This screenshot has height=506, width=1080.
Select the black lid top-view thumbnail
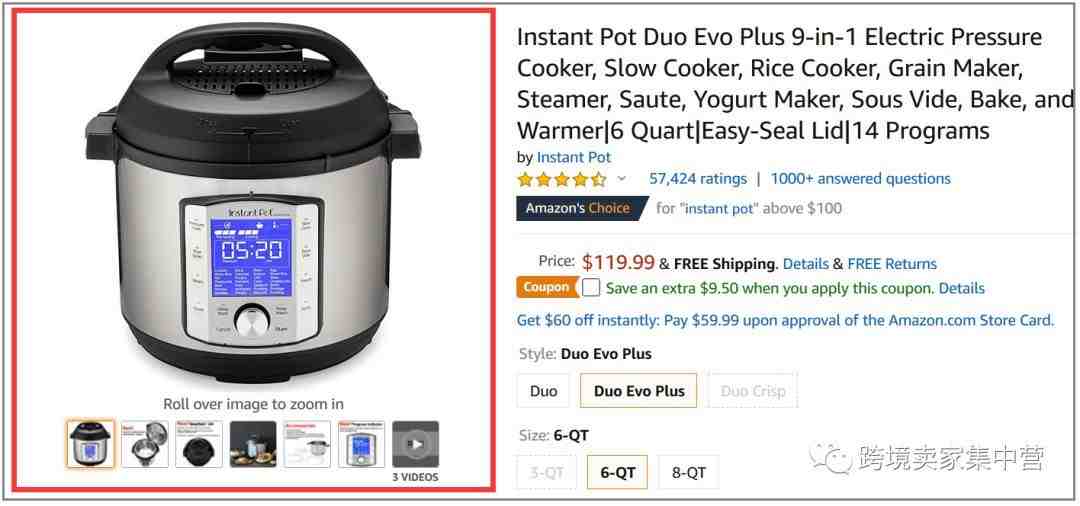point(199,444)
